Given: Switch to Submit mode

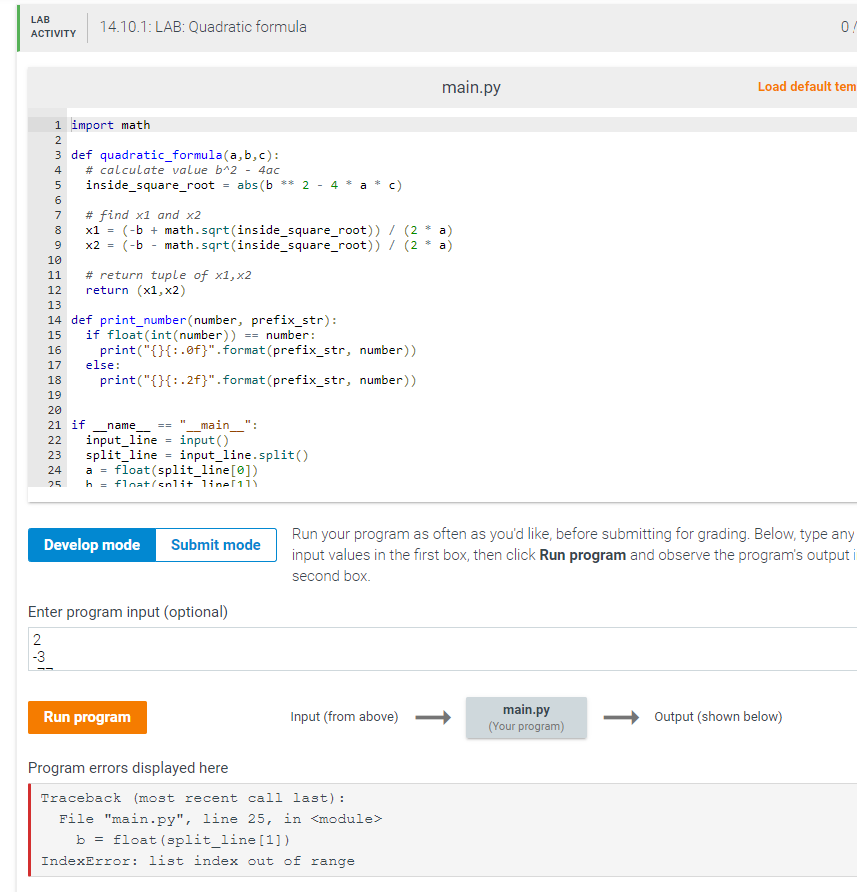Looking at the screenshot, I should (x=215, y=545).
